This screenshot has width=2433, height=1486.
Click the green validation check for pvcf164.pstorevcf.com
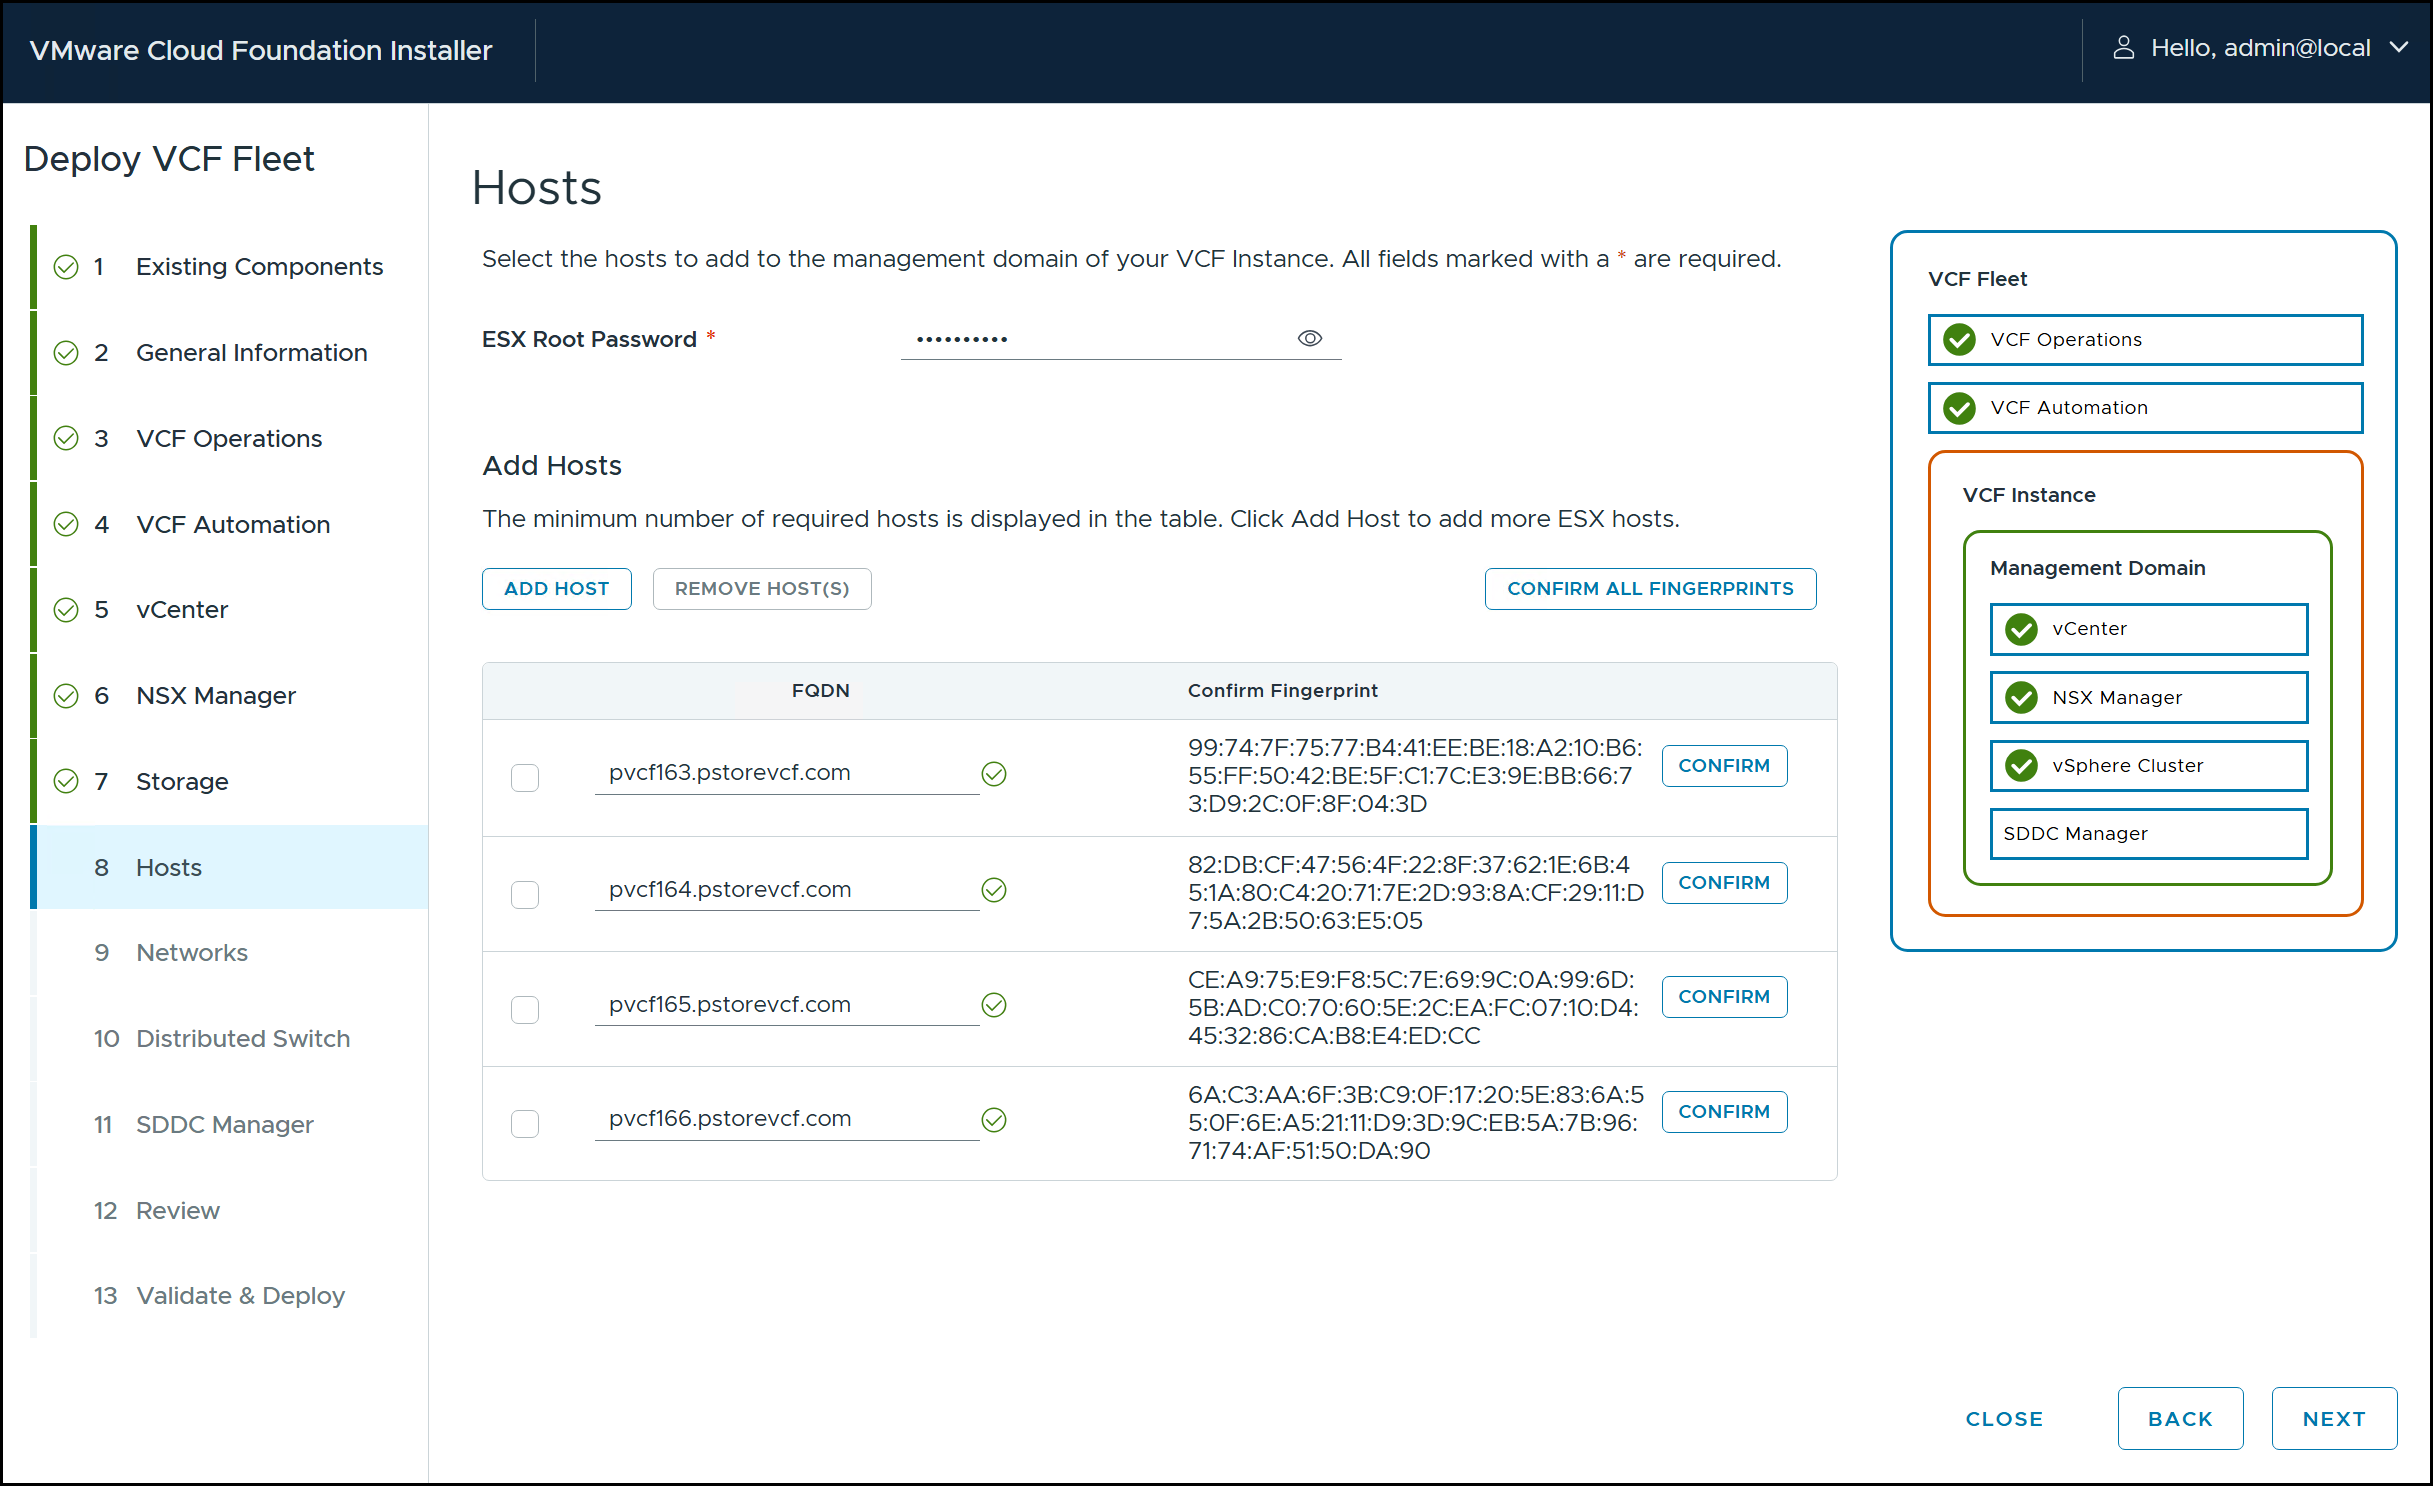[x=993, y=890]
